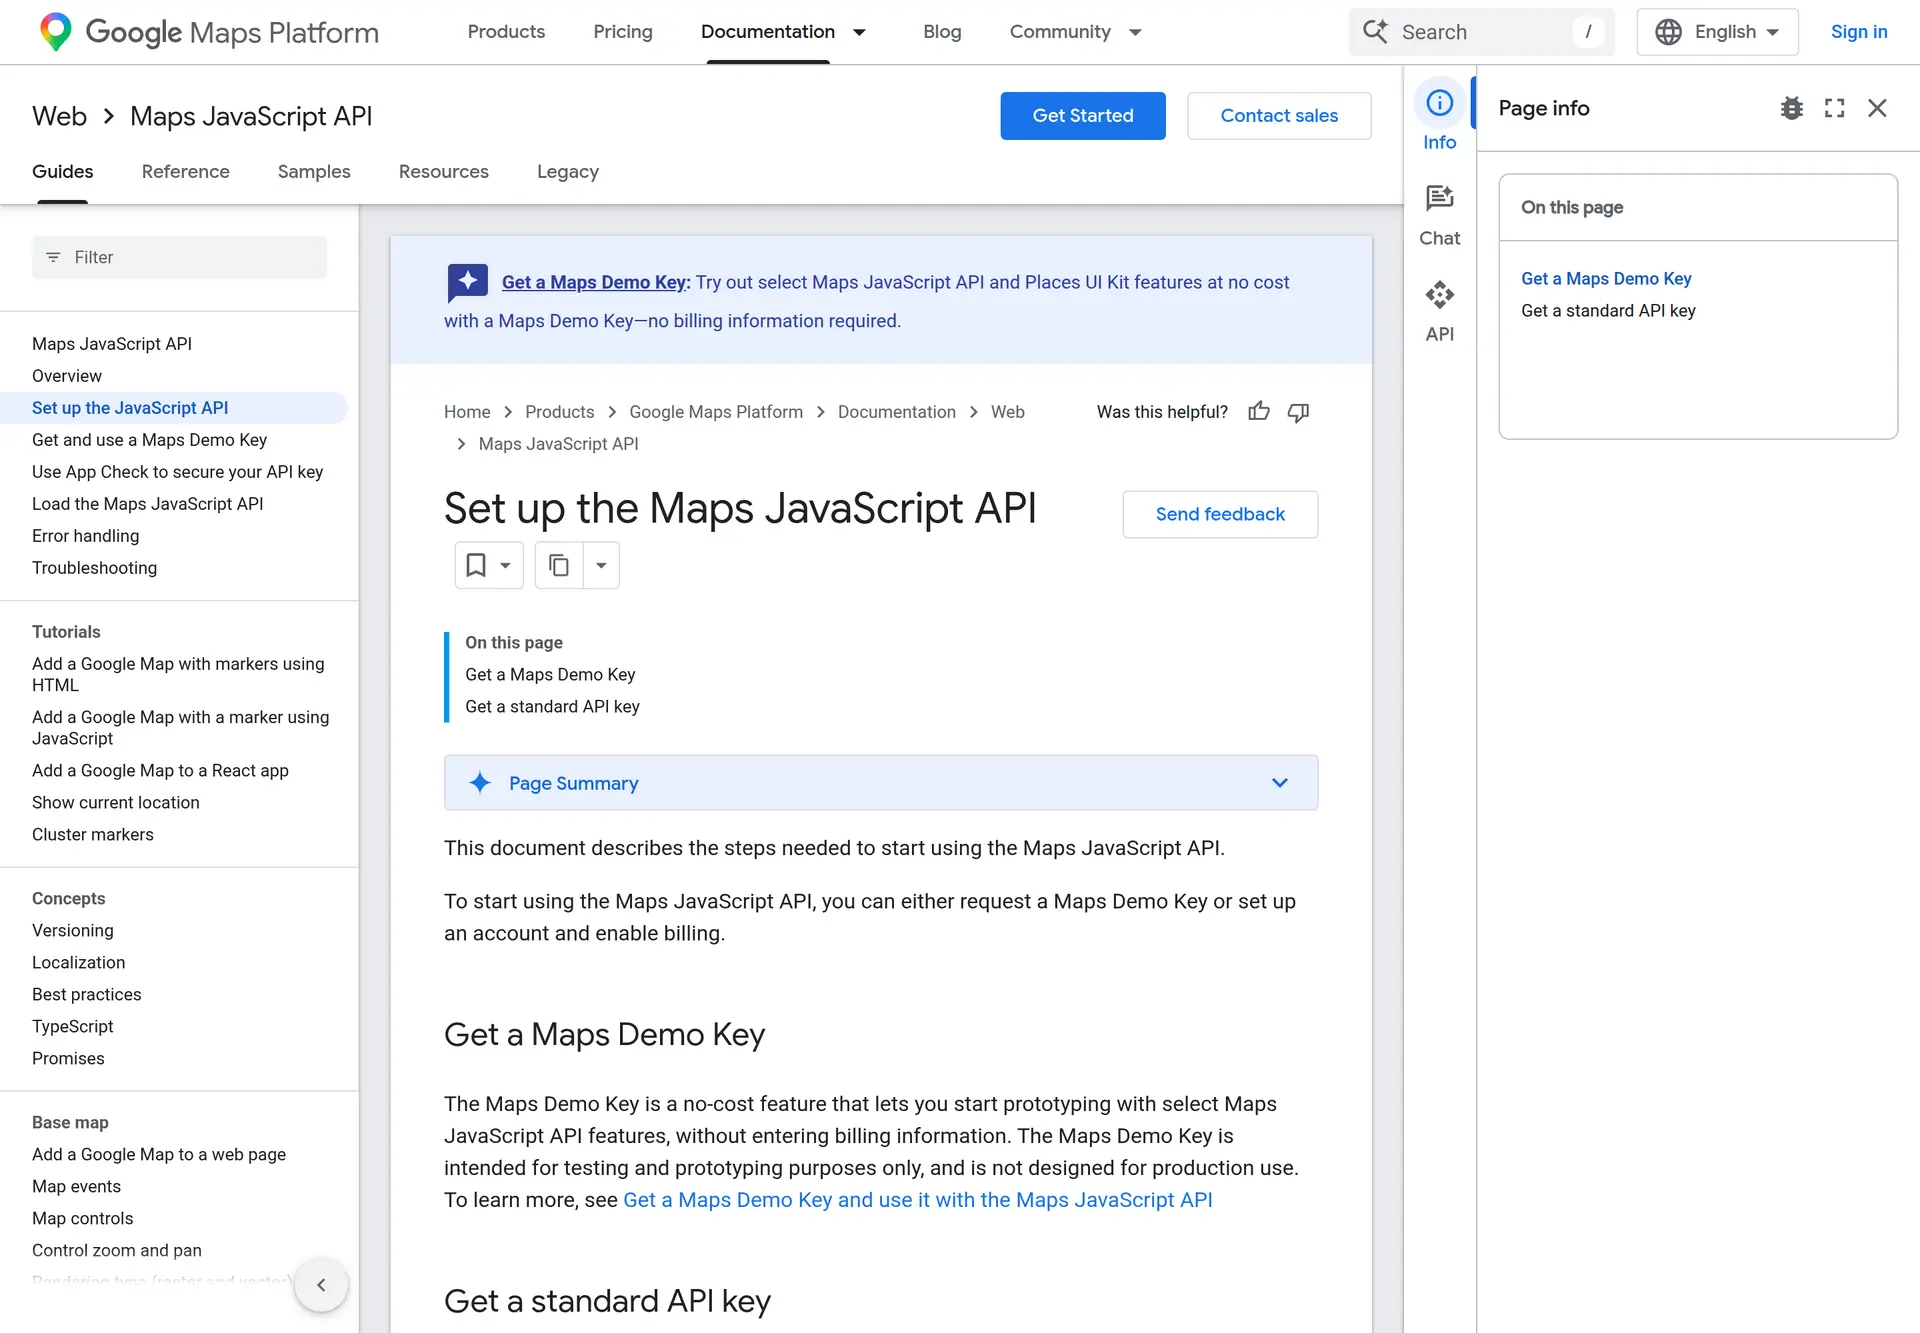This screenshot has width=1920, height=1333.
Task: Click the Google Maps Platform logo
Action: pyautogui.click(x=208, y=32)
